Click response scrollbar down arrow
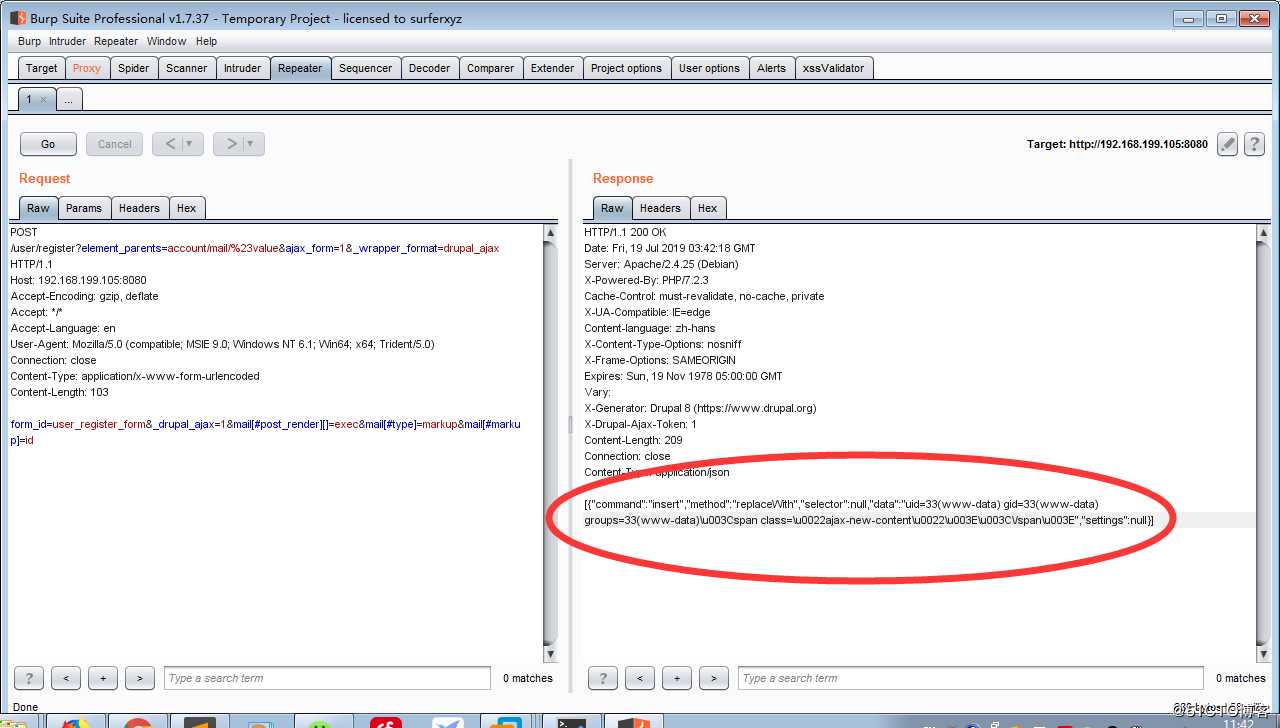The image size is (1280, 728). pyautogui.click(x=1265, y=654)
